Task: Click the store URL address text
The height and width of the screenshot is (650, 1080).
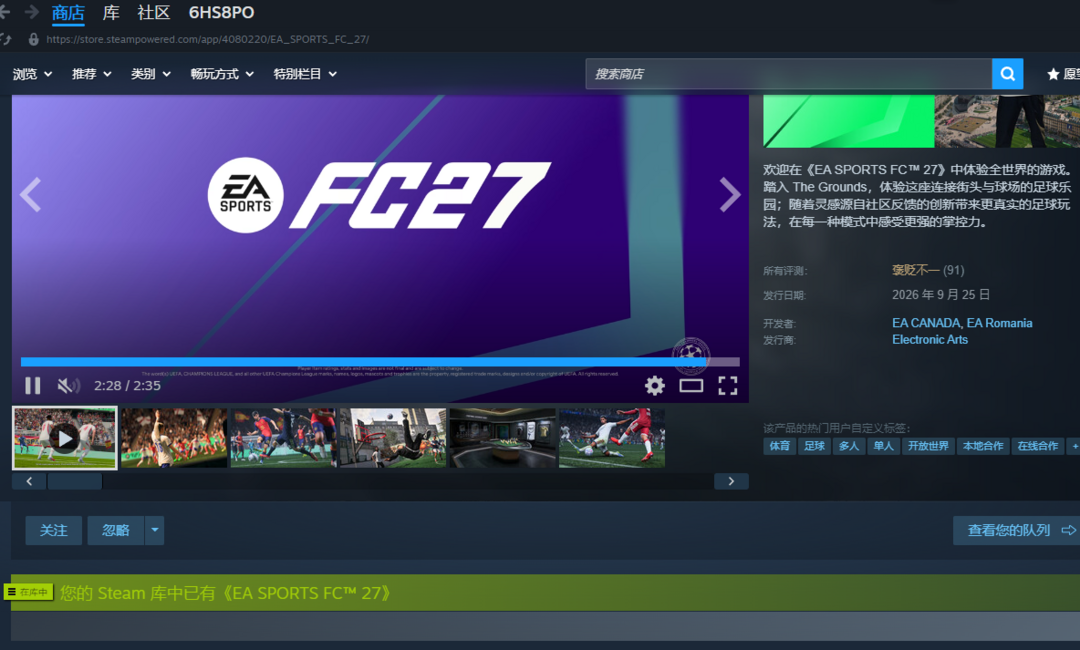Action: [207, 39]
